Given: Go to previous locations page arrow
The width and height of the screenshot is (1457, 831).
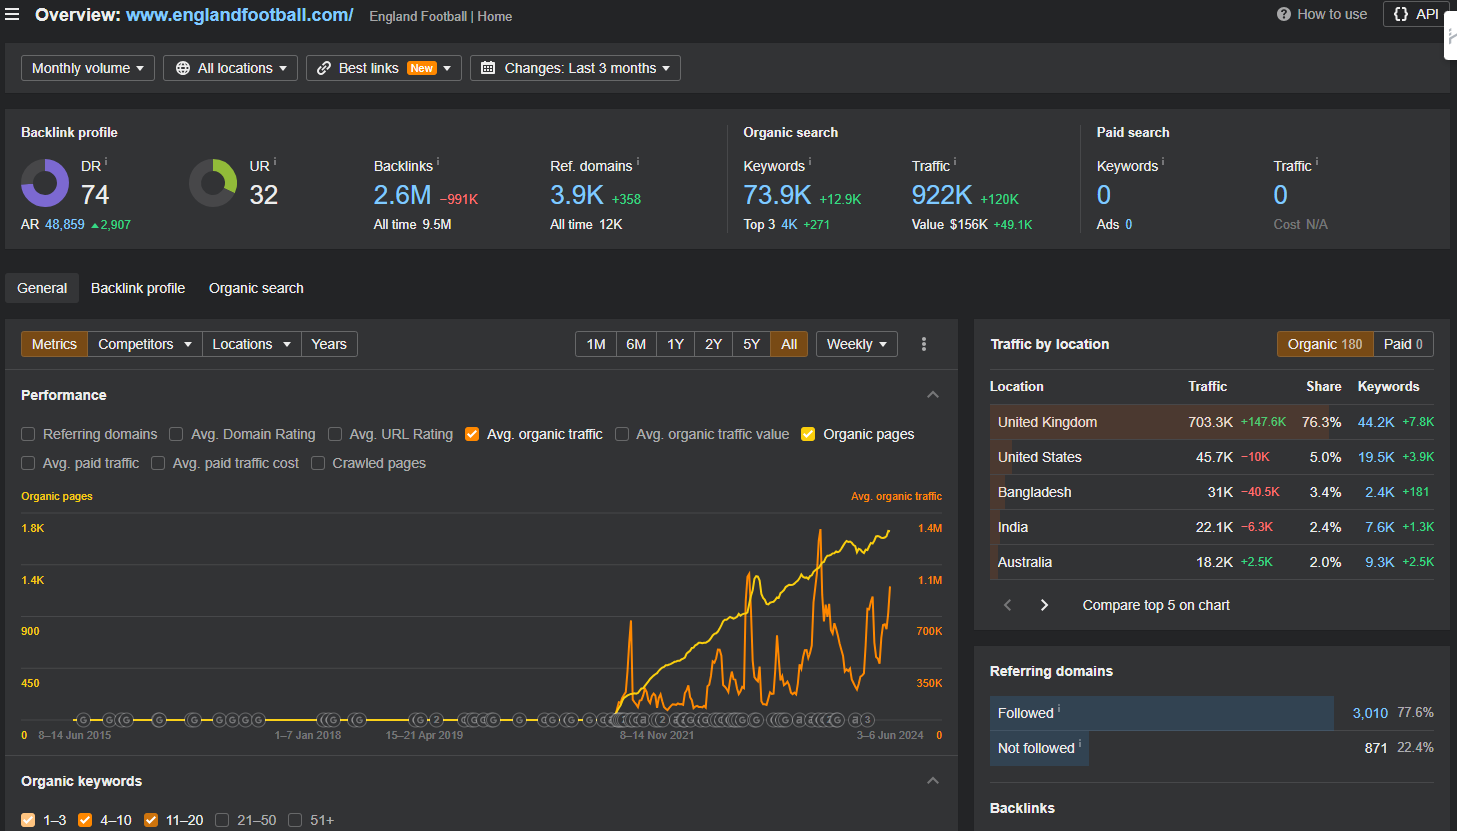Looking at the screenshot, I should pyautogui.click(x=1008, y=605).
